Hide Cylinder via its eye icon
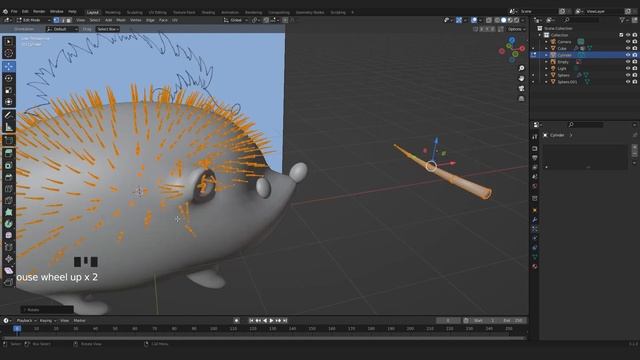 click(x=628, y=55)
